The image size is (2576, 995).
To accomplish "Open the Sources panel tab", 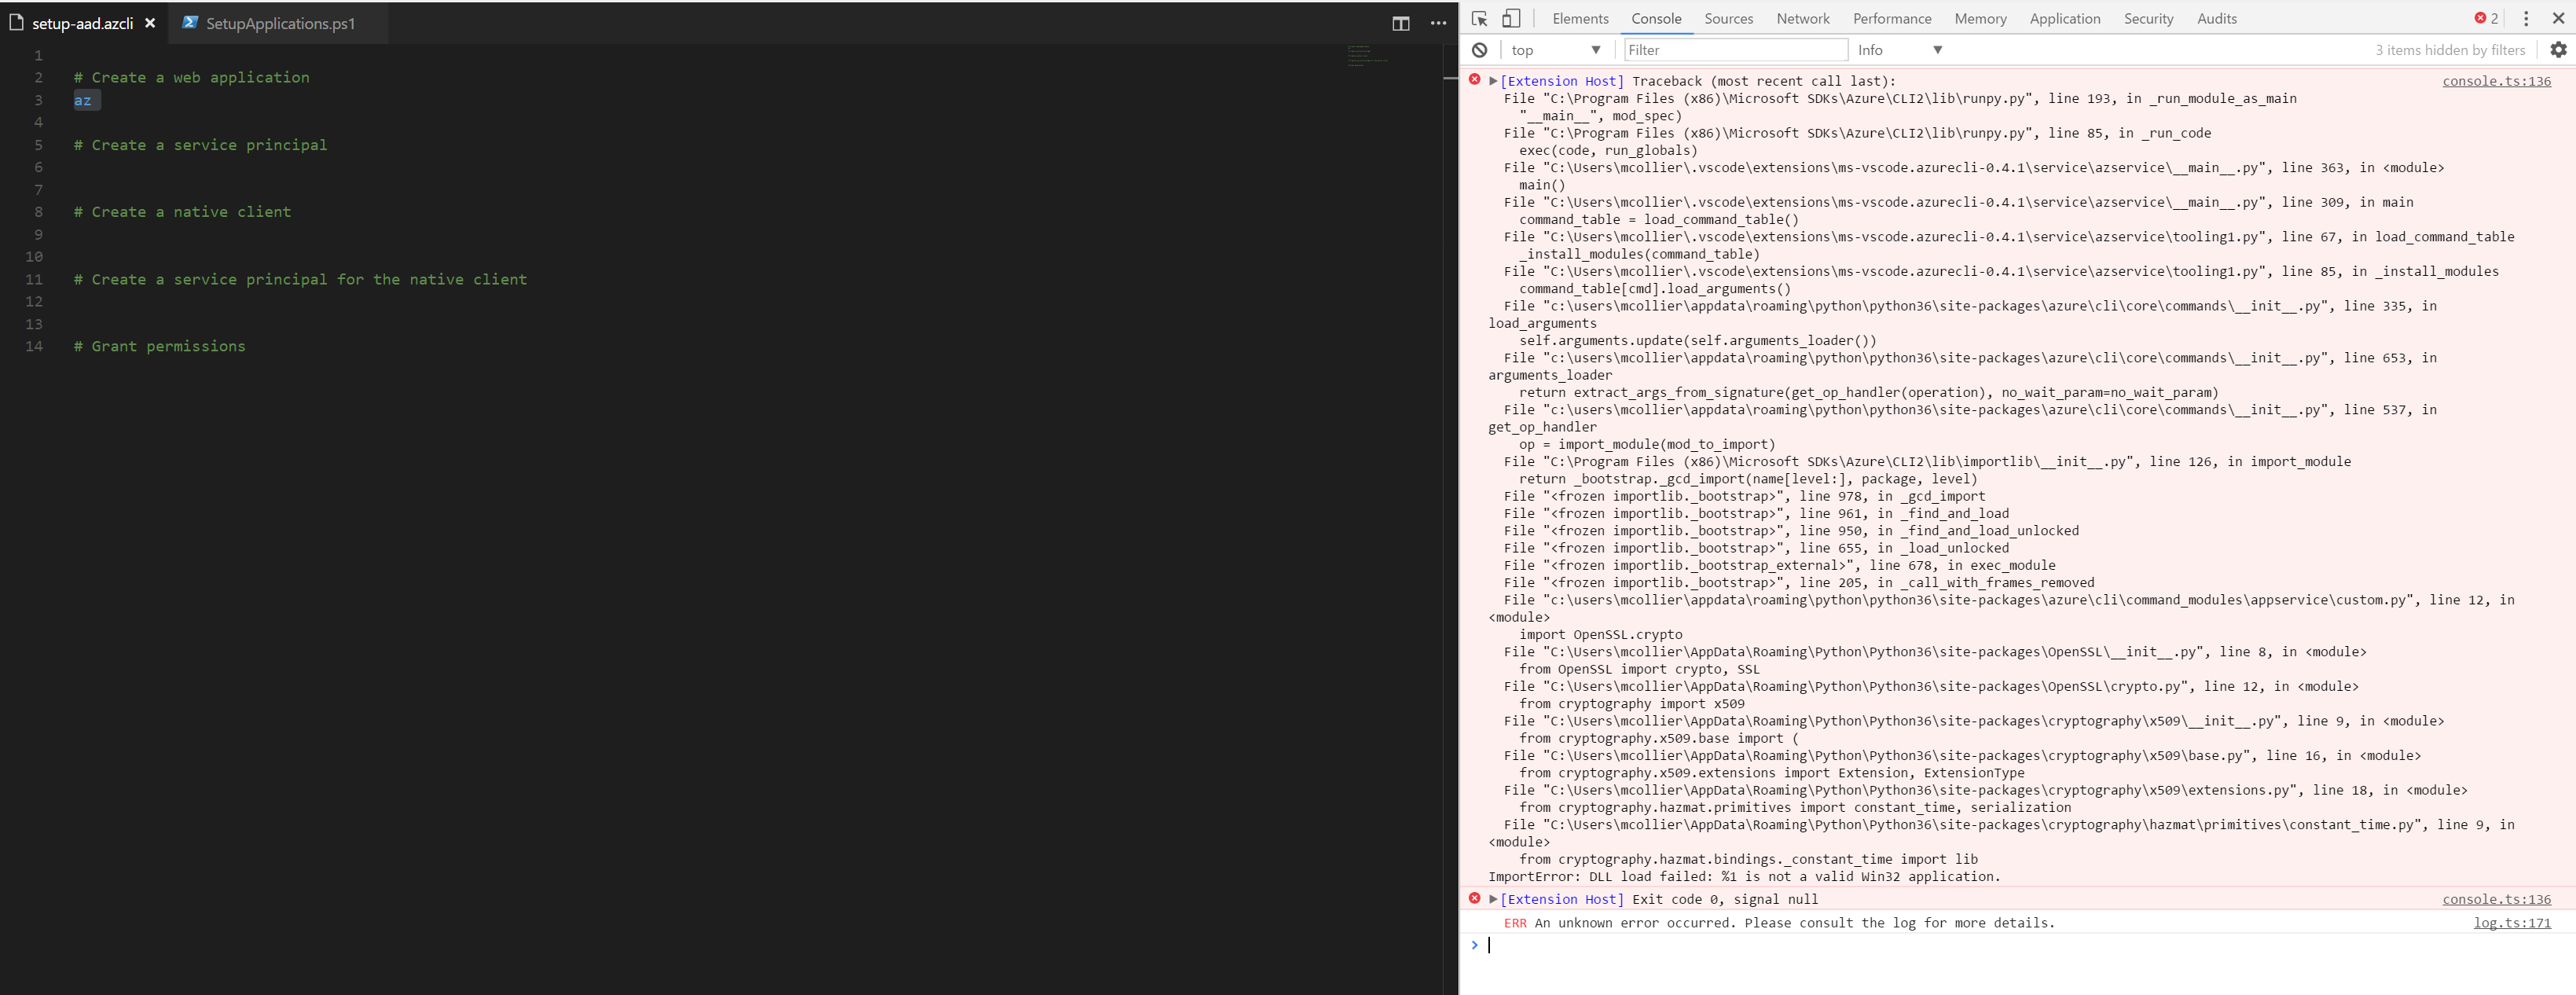I will (x=1728, y=19).
